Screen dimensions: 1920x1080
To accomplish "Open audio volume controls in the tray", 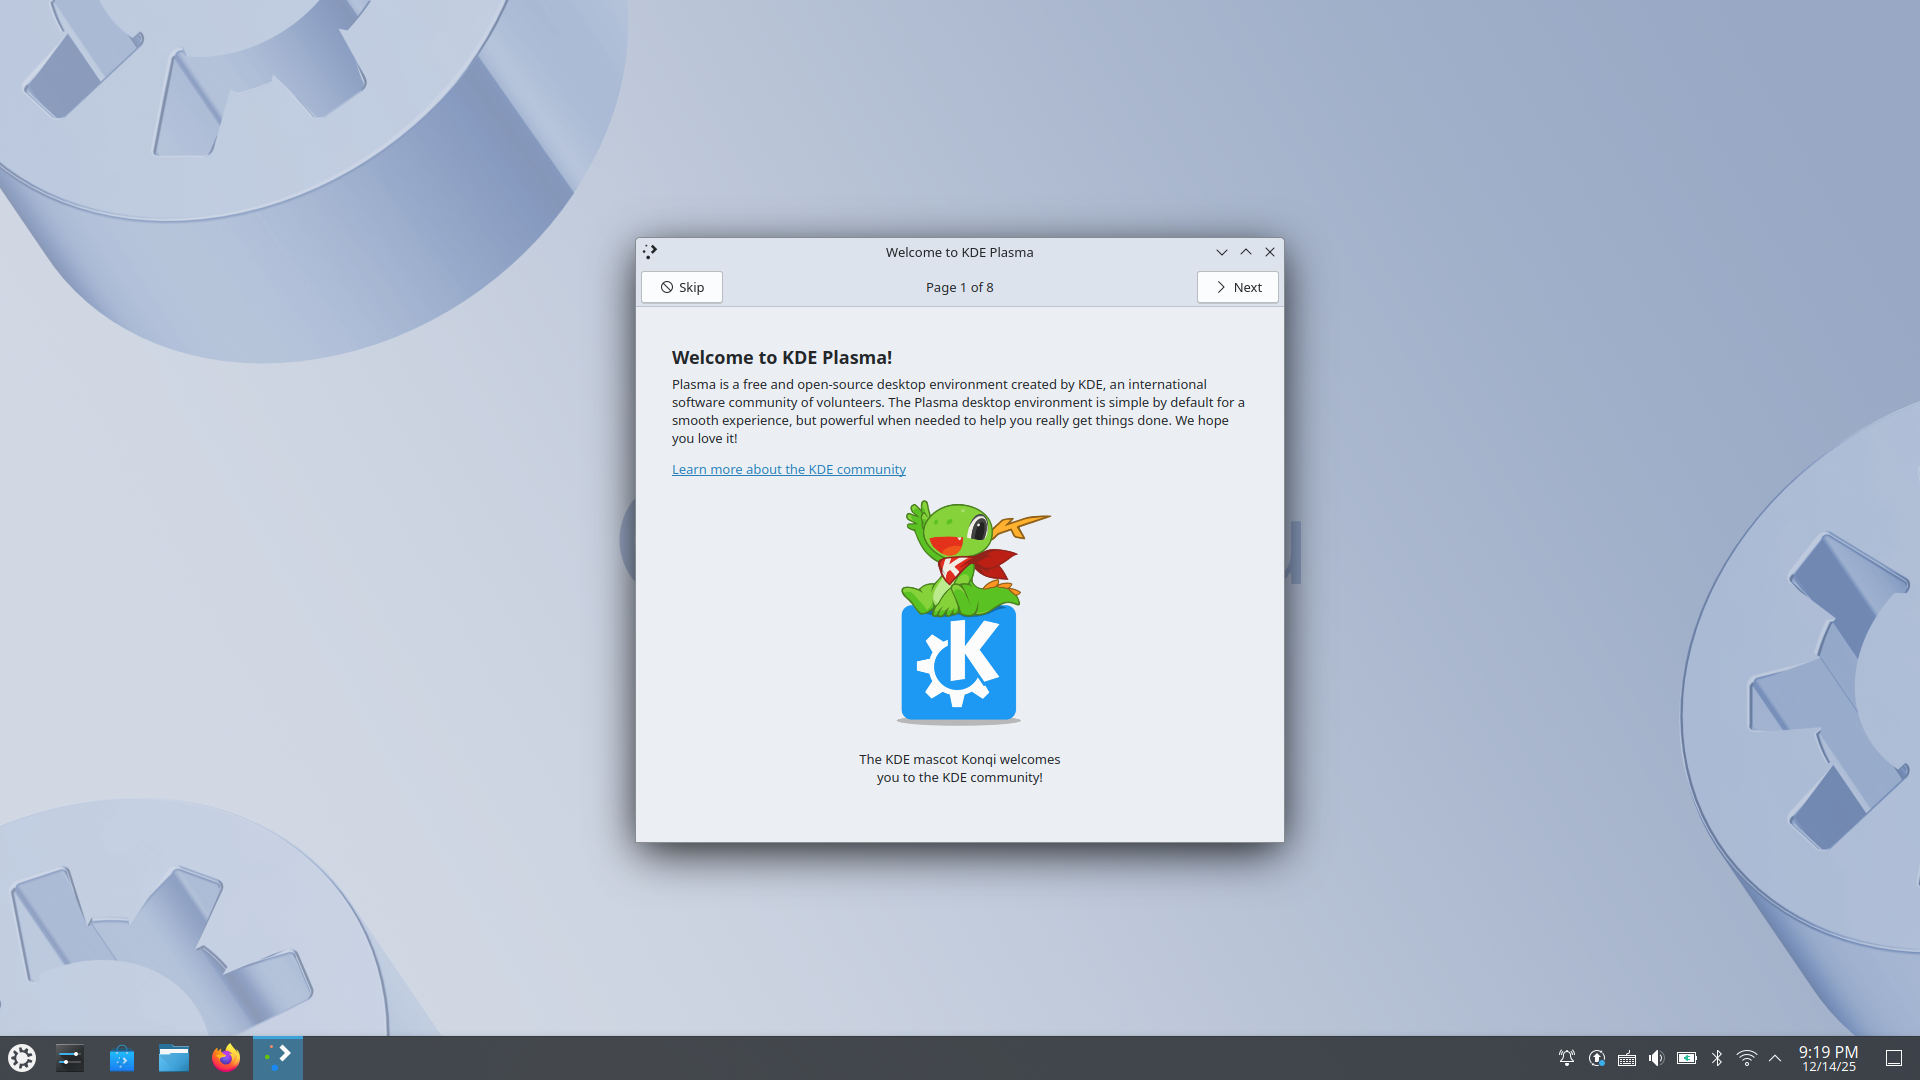I will (1657, 1058).
